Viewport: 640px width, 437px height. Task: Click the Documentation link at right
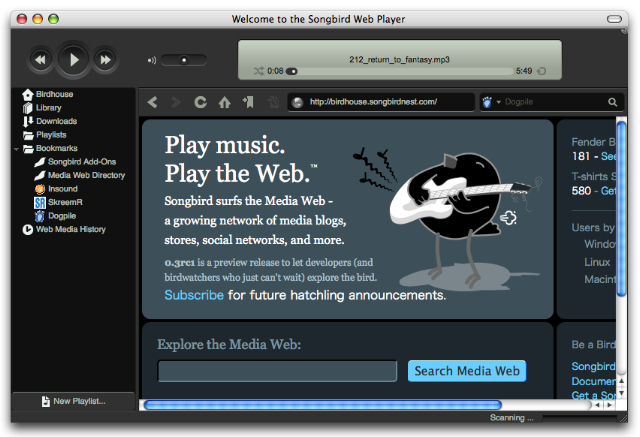point(593,381)
